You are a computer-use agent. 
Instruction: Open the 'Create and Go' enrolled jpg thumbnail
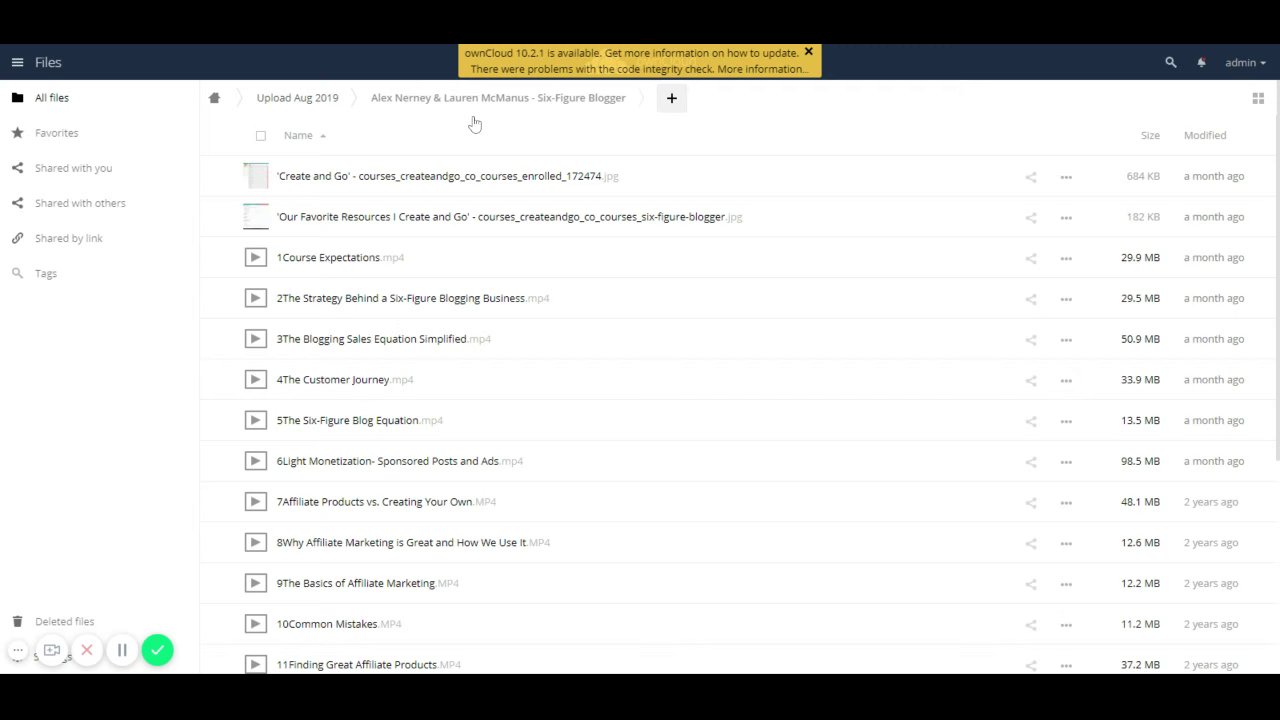256,176
